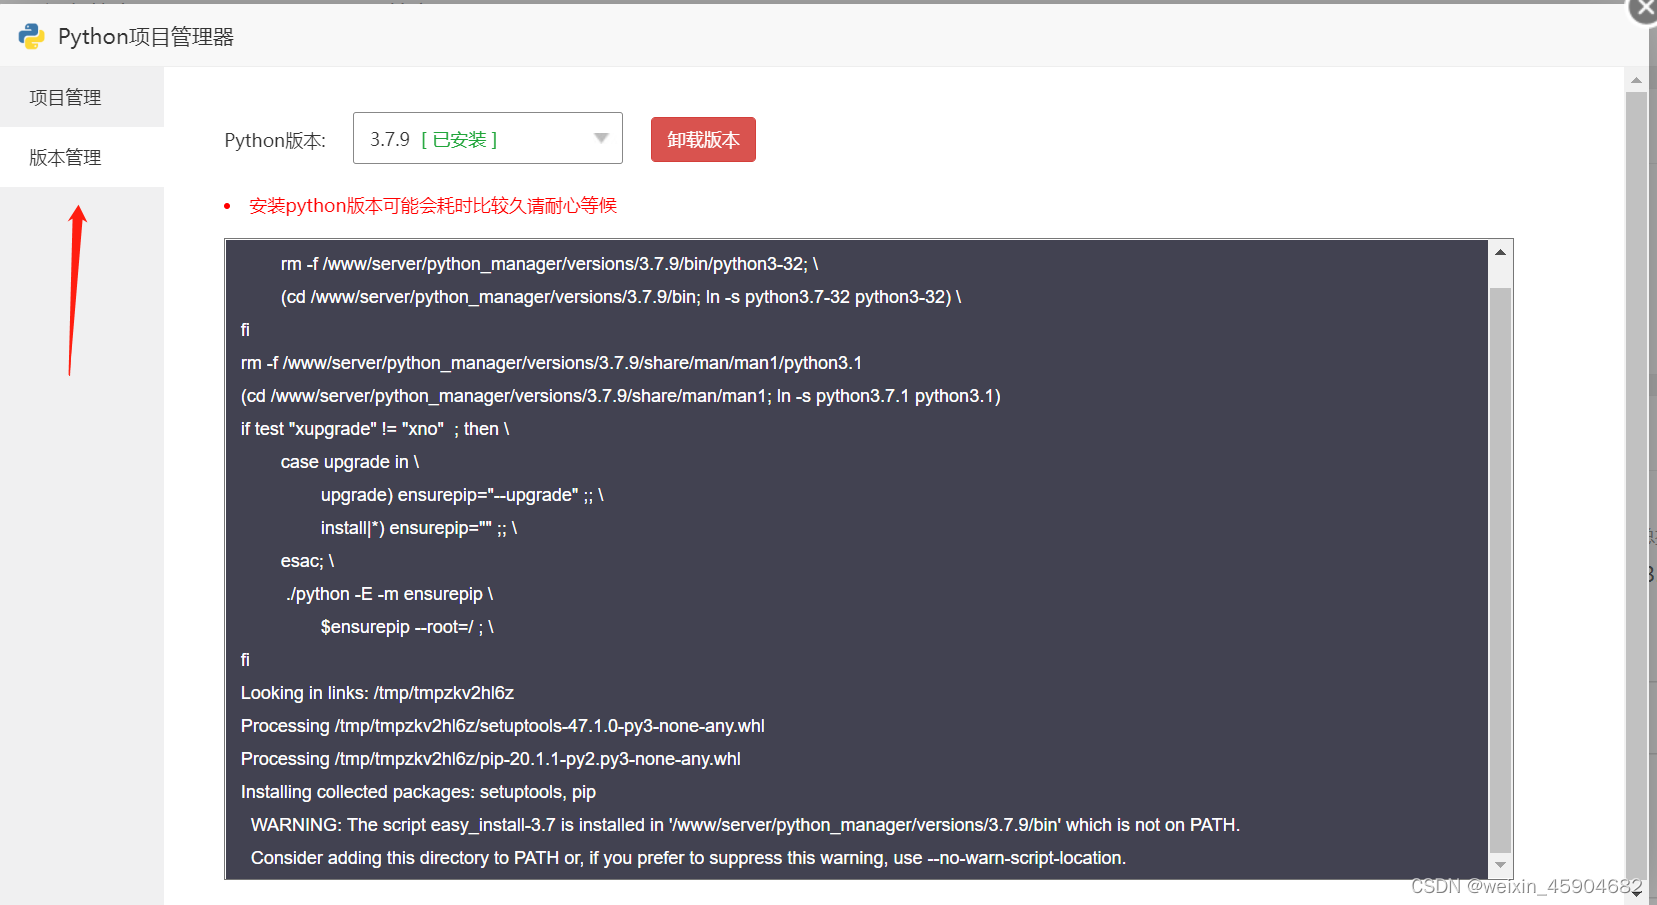
Task: Click the 'install|*) ensurepip' line
Action: (x=418, y=528)
